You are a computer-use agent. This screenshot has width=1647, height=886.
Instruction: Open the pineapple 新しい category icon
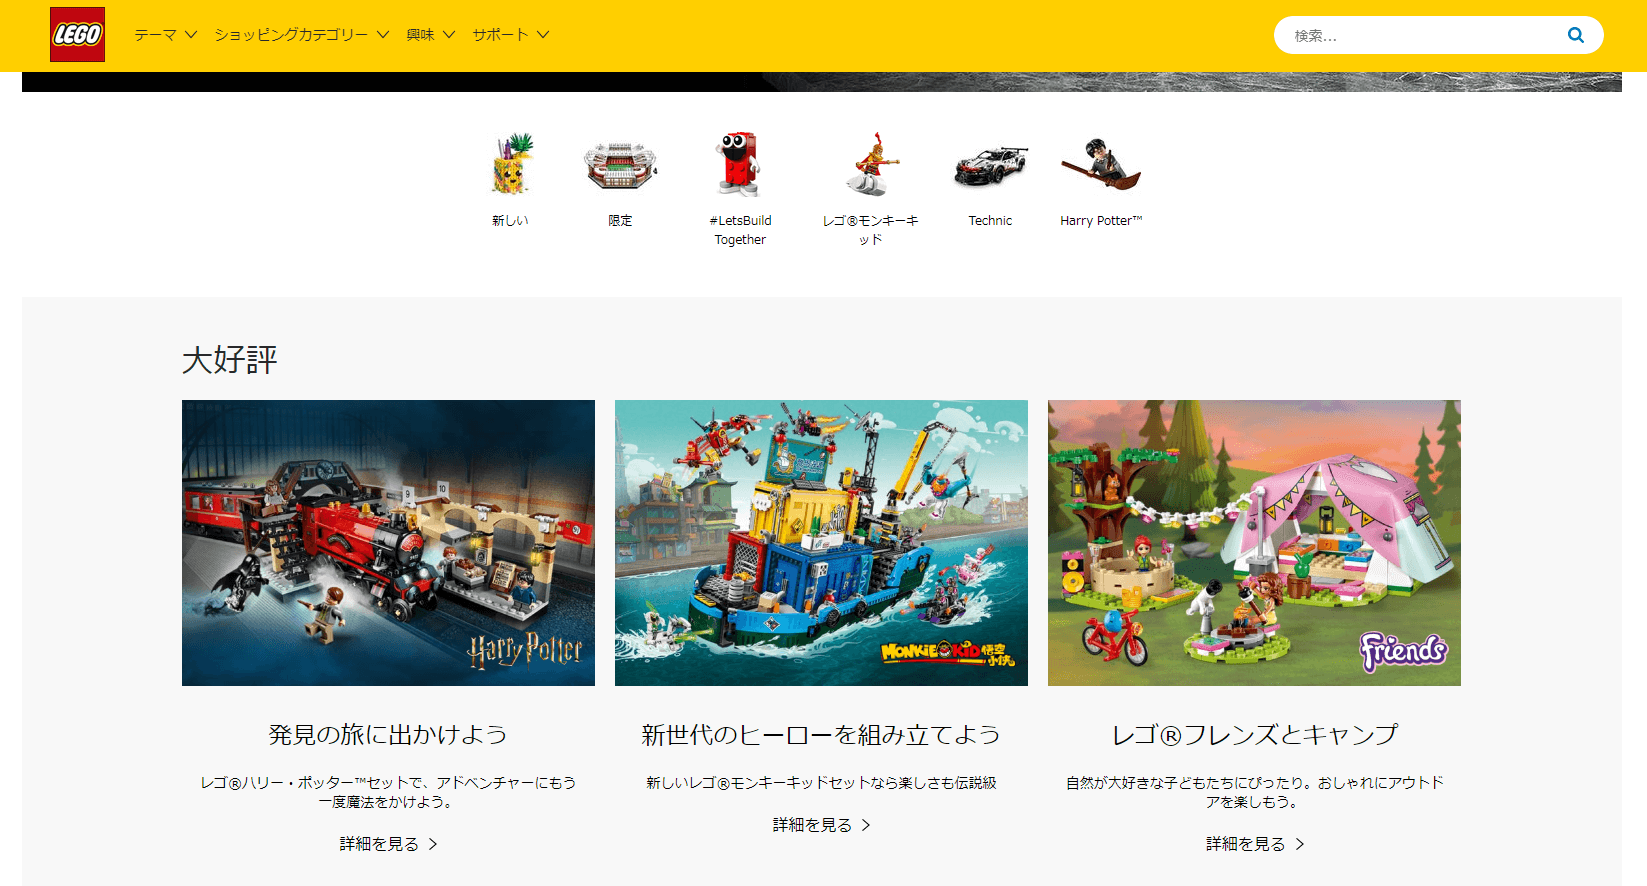coord(511,164)
